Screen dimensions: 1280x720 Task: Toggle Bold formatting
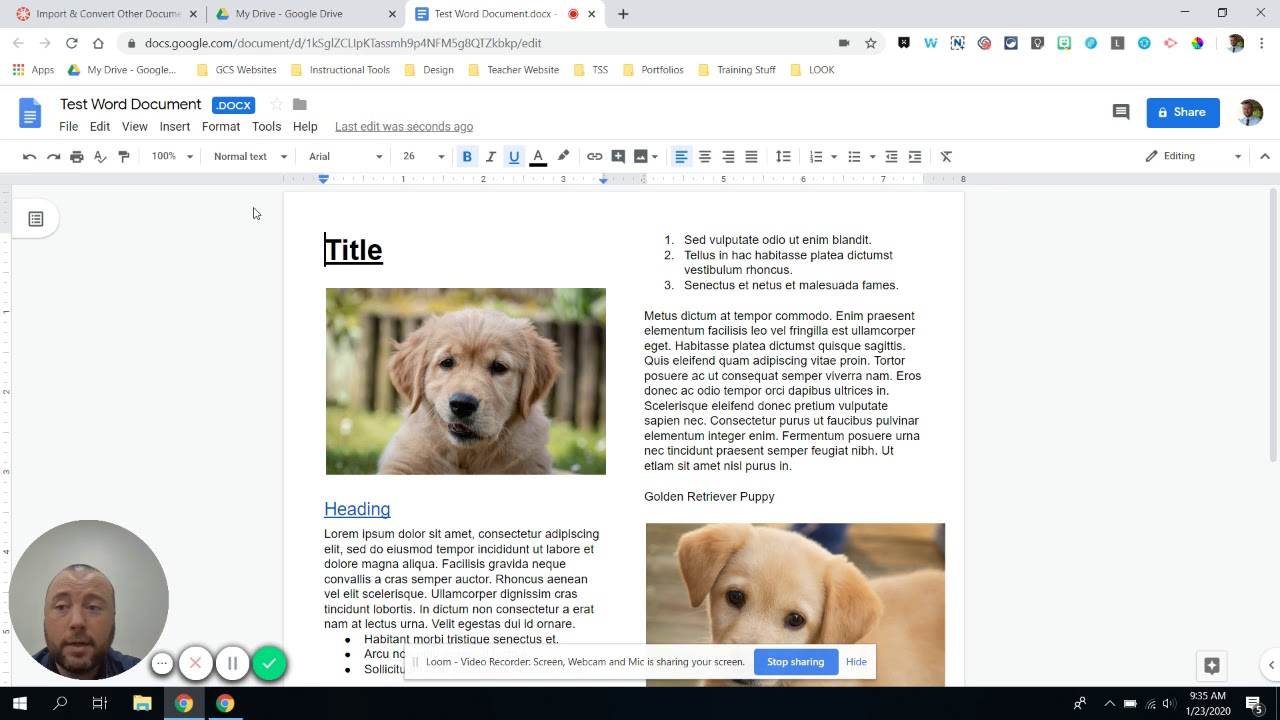pos(467,156)
